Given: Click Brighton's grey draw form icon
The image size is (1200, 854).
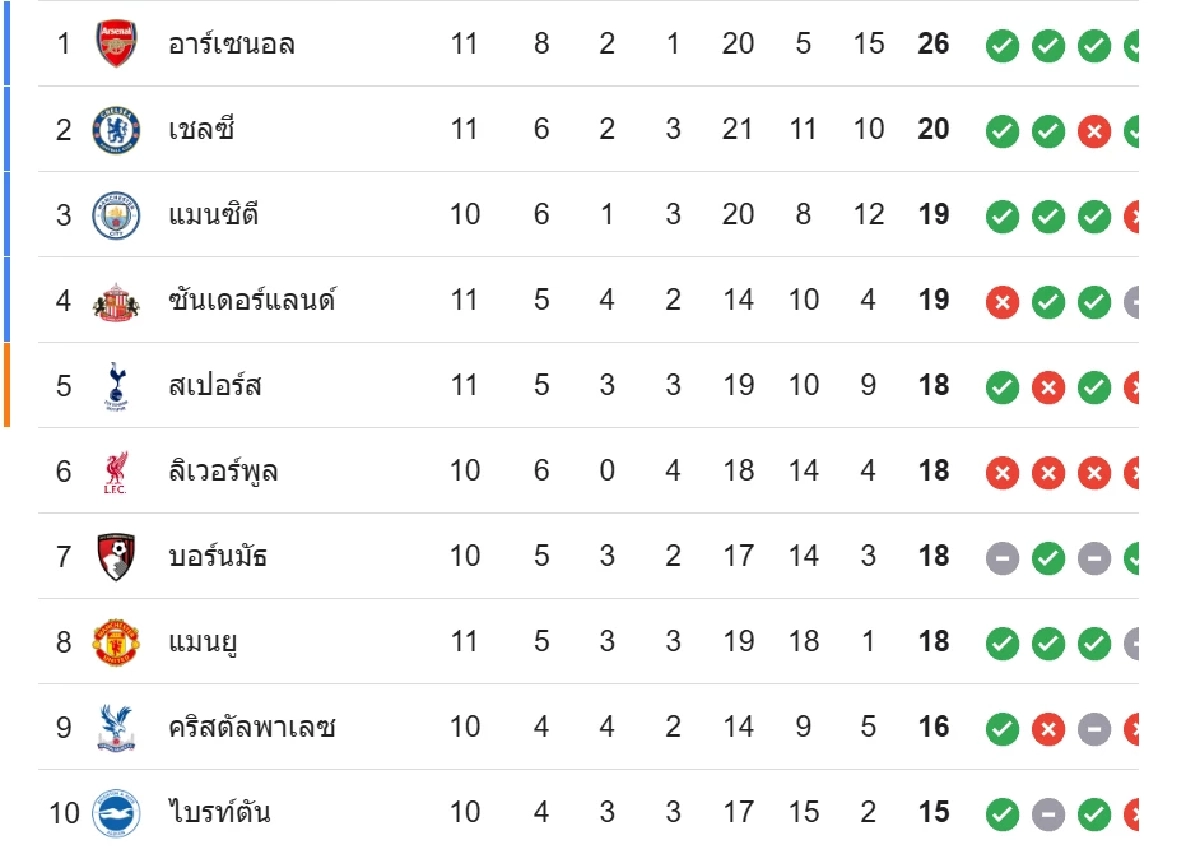Looking at the screenshot, I should click(x=1048, y=813).
